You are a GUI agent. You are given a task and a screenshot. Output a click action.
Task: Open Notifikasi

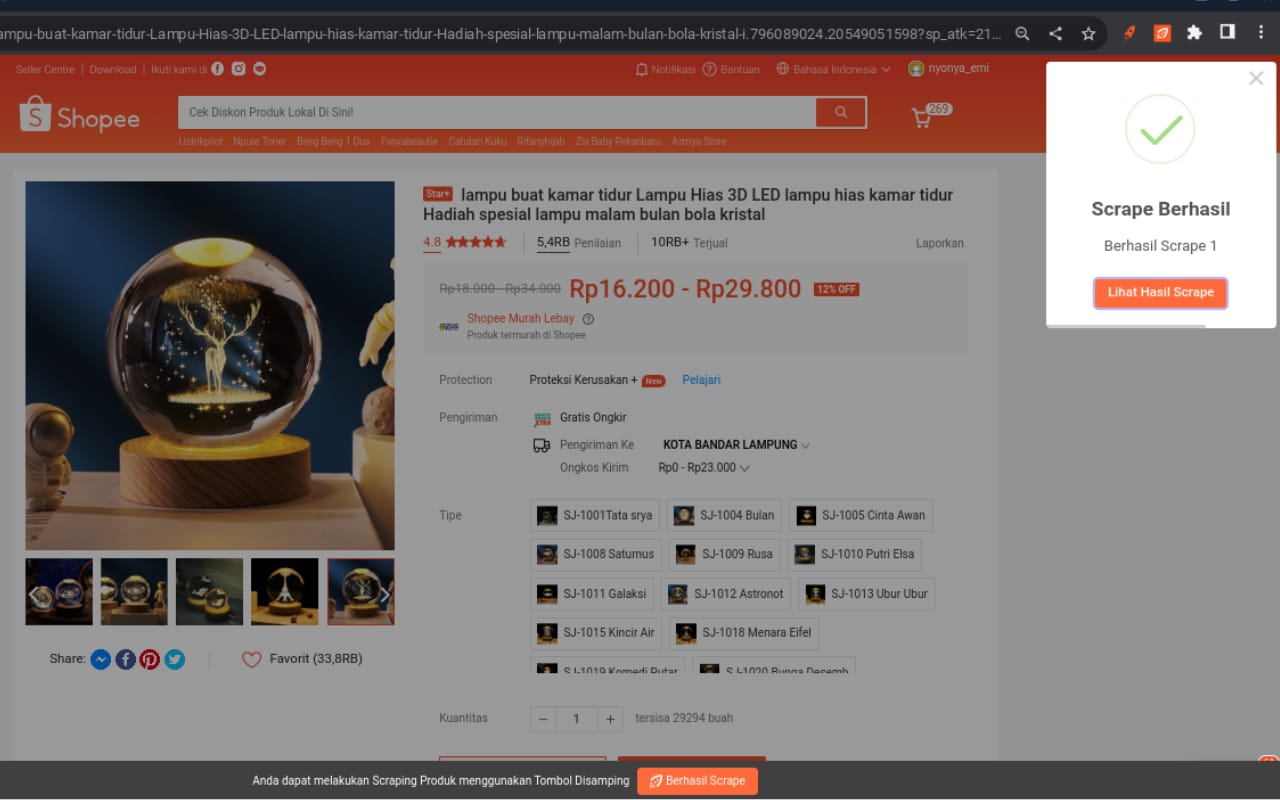pos(665,69)
